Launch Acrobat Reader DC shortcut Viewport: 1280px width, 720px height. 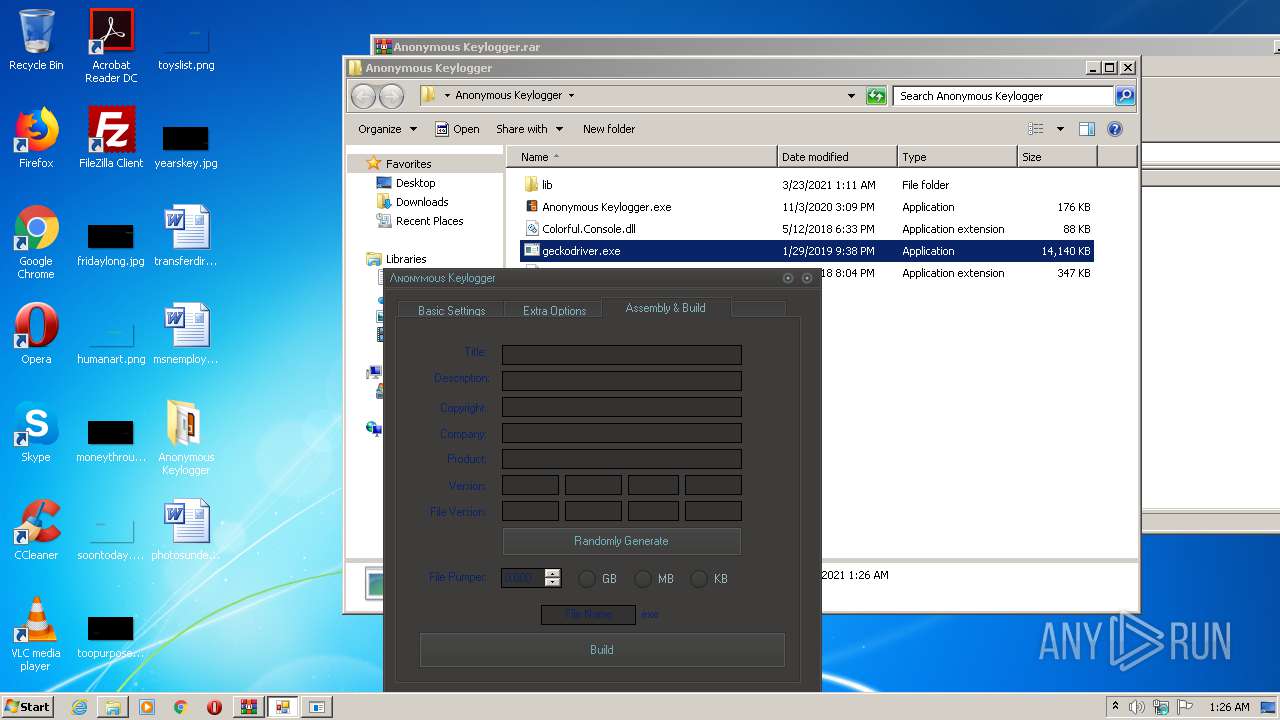(111, 46)
